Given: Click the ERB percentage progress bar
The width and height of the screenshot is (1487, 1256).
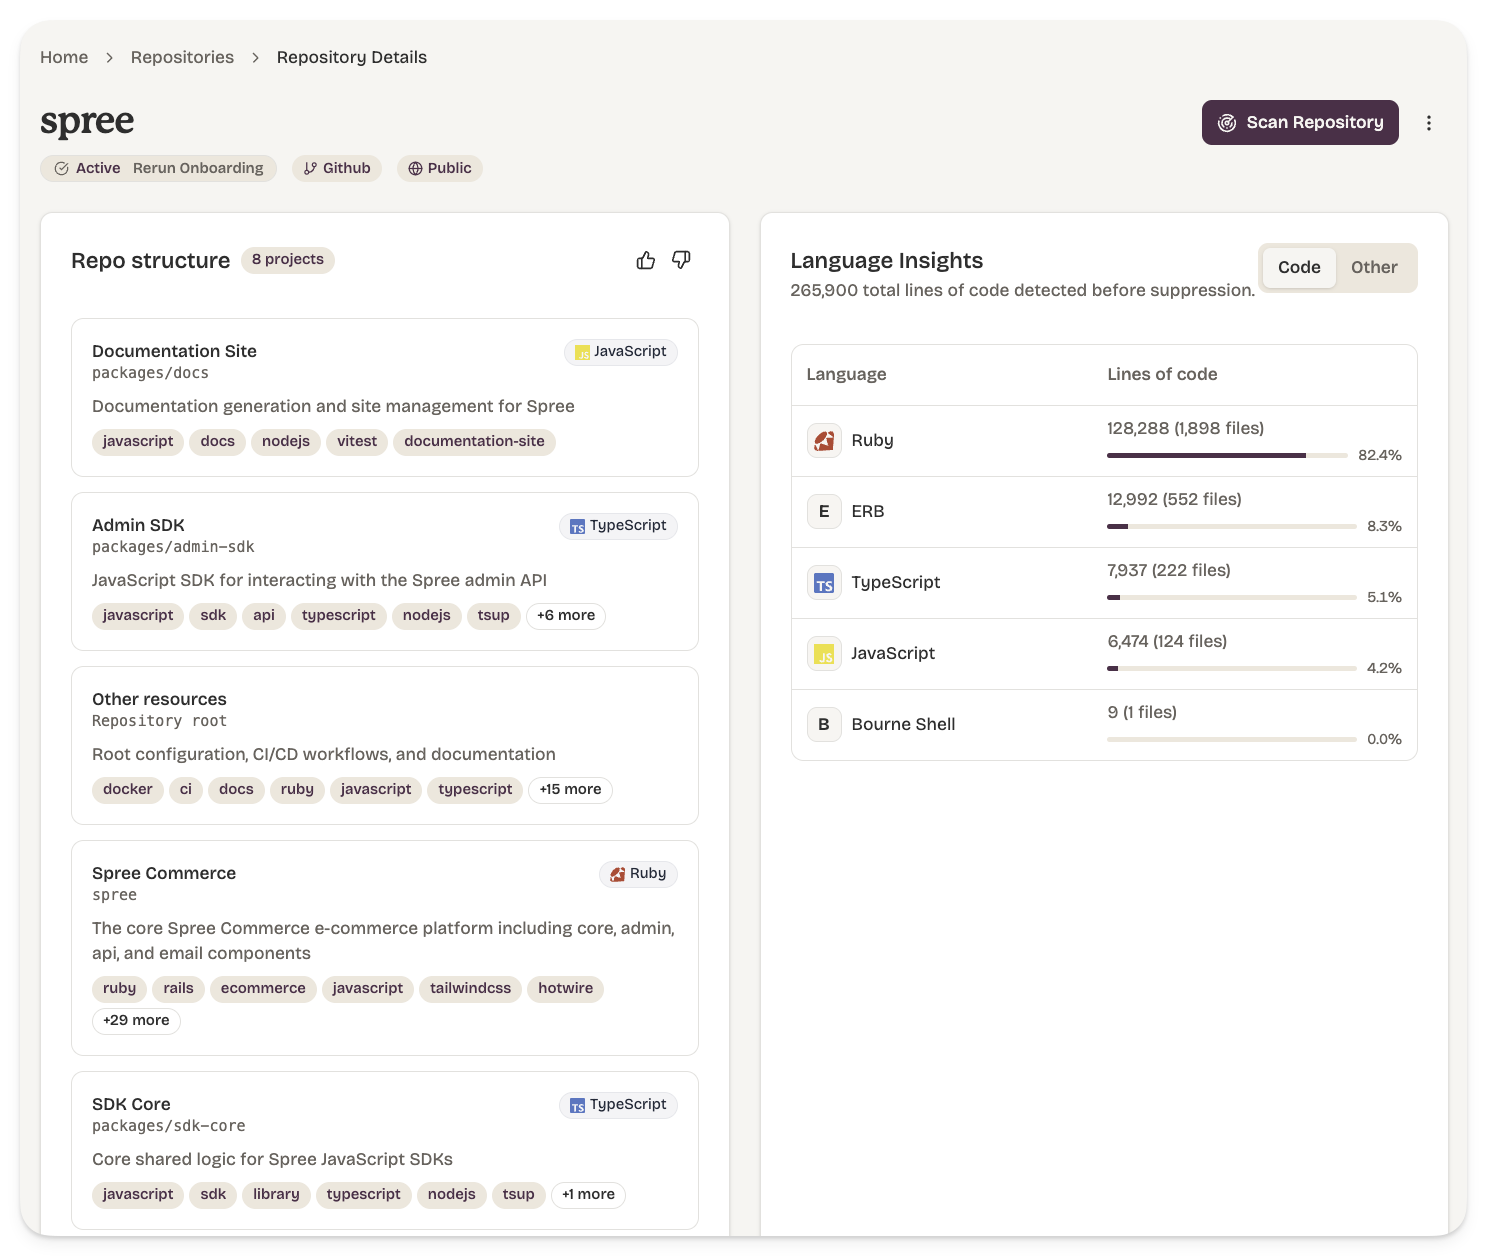Looking at the screenshot, I should click(1232, 526).
